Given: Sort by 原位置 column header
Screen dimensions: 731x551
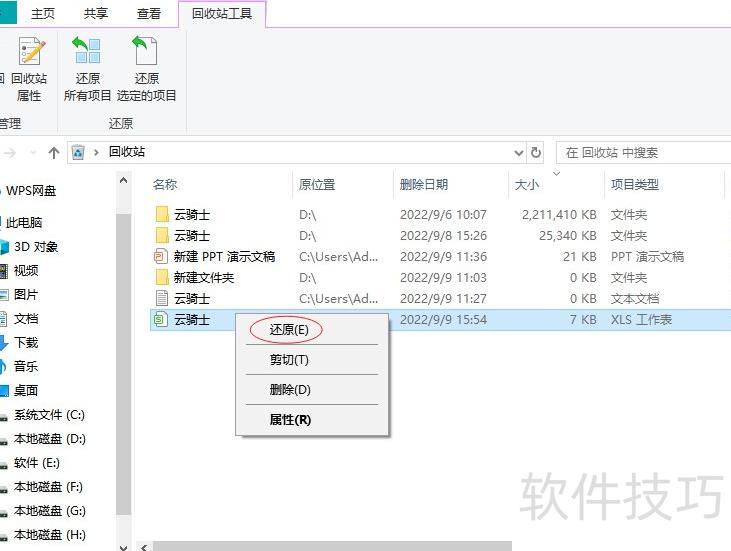Looking at the screenshot, I should tap(317, 185).
